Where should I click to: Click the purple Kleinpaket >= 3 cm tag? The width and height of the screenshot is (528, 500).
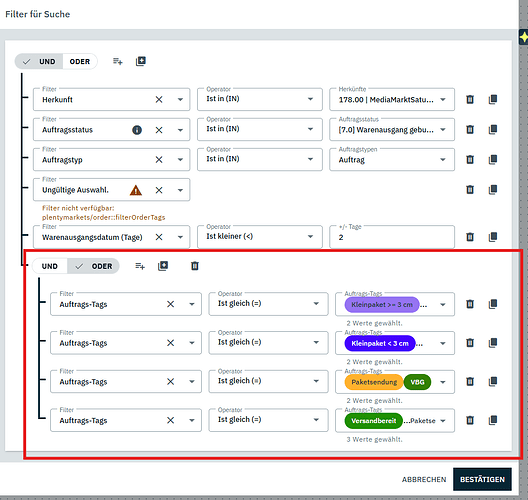[382, 305]
